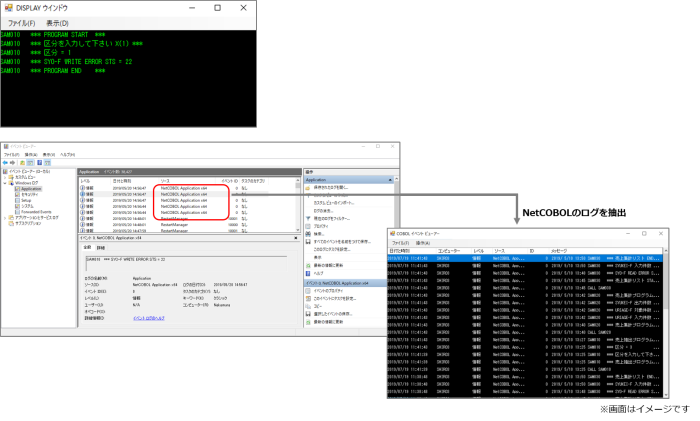Click the Actions pane vertical scrollbar

point(396,203)
